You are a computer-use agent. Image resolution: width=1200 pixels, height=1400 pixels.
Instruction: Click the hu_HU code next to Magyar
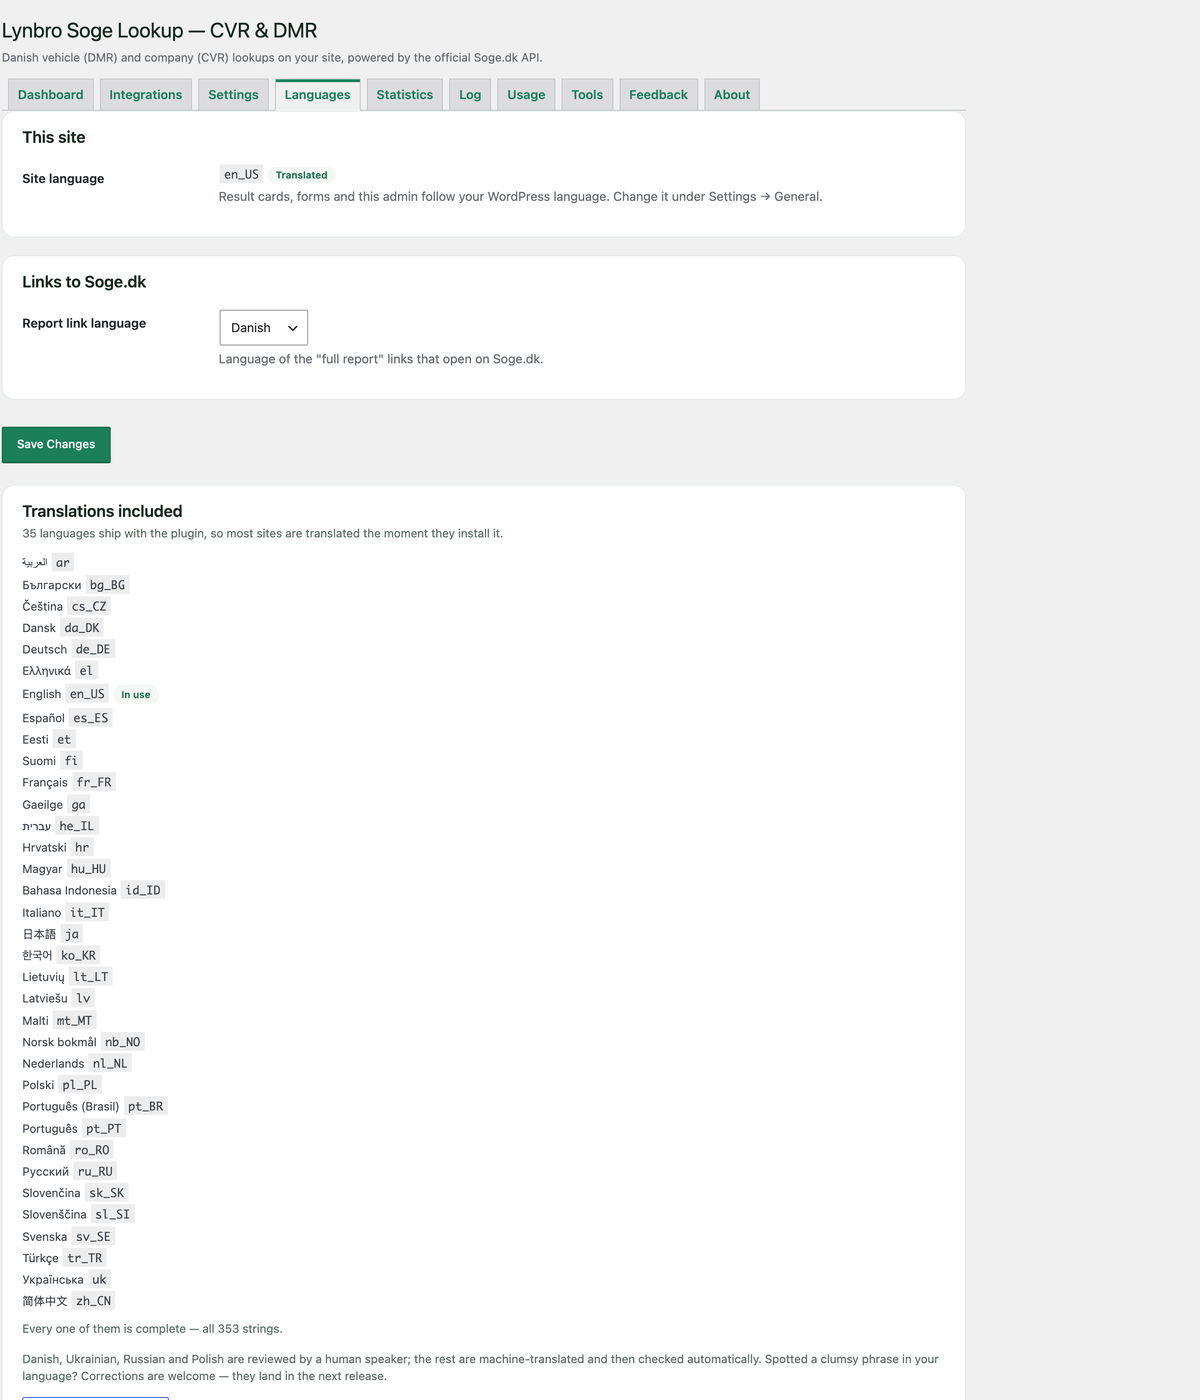coord(88,869)
